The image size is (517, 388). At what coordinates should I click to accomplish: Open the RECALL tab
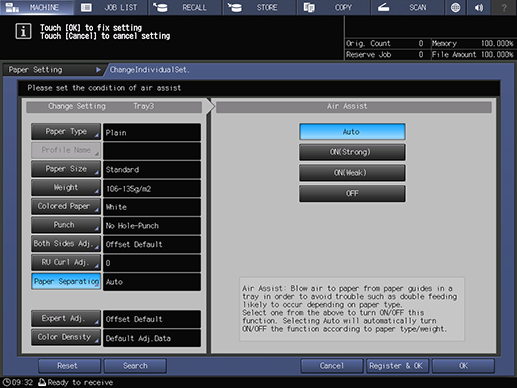185,7
